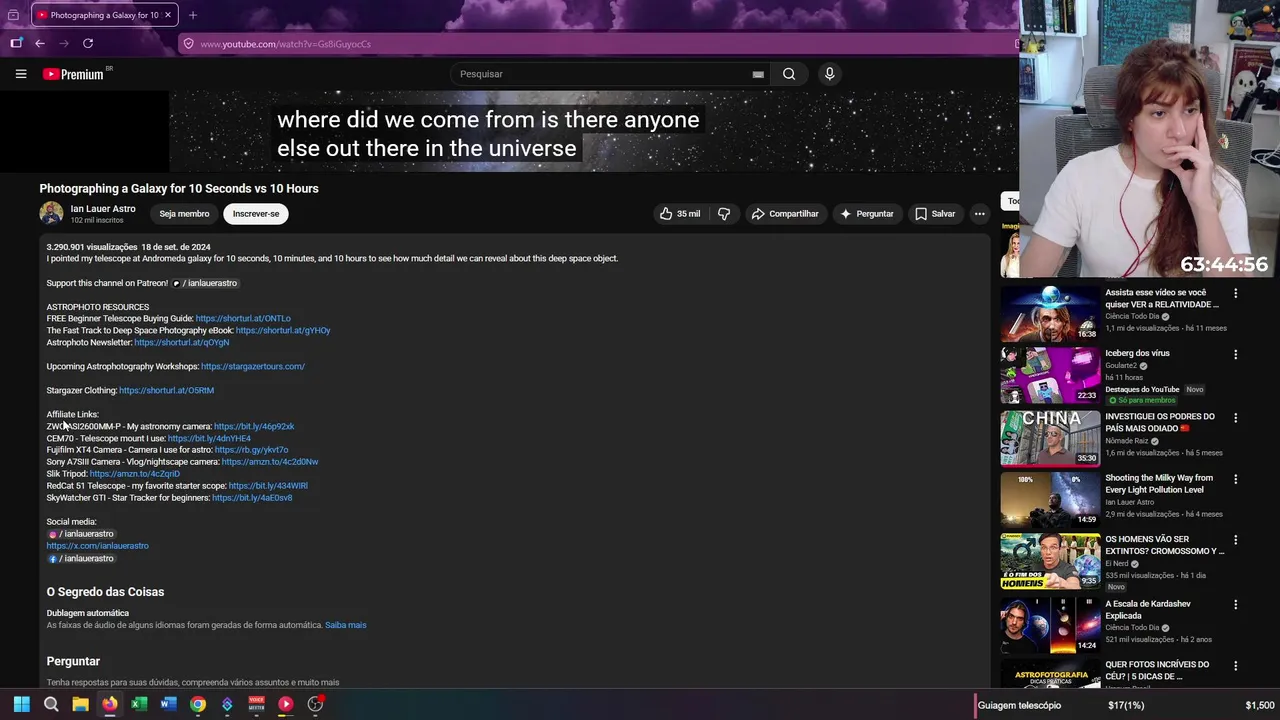Click Ian Lauer Astro channel name
Image resolution: width=1280 pixels, height=720 pixels.
pos(103,209)
